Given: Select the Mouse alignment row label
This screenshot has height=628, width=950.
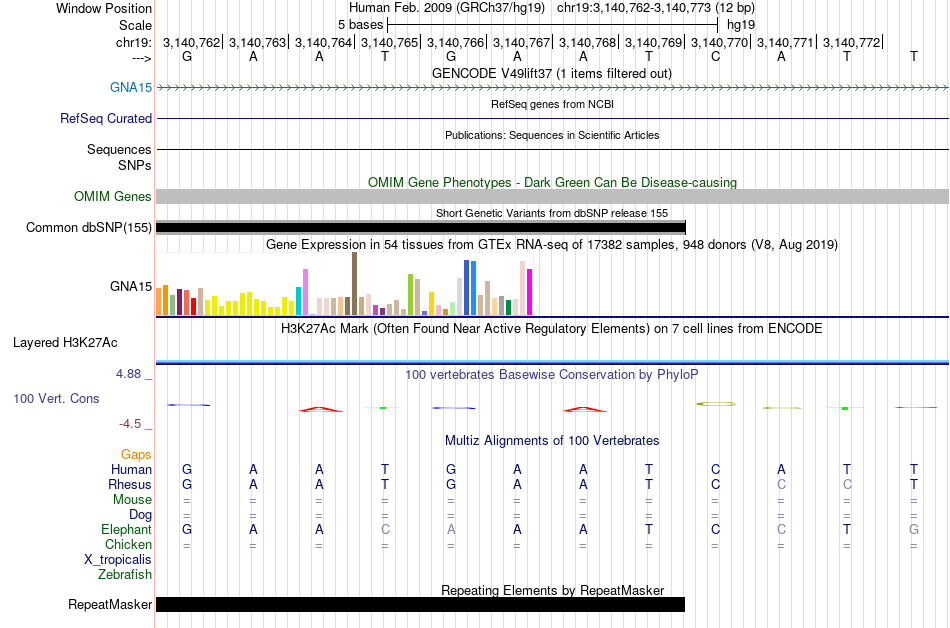Looking at the screenshot, I should (x=132, y=500).
